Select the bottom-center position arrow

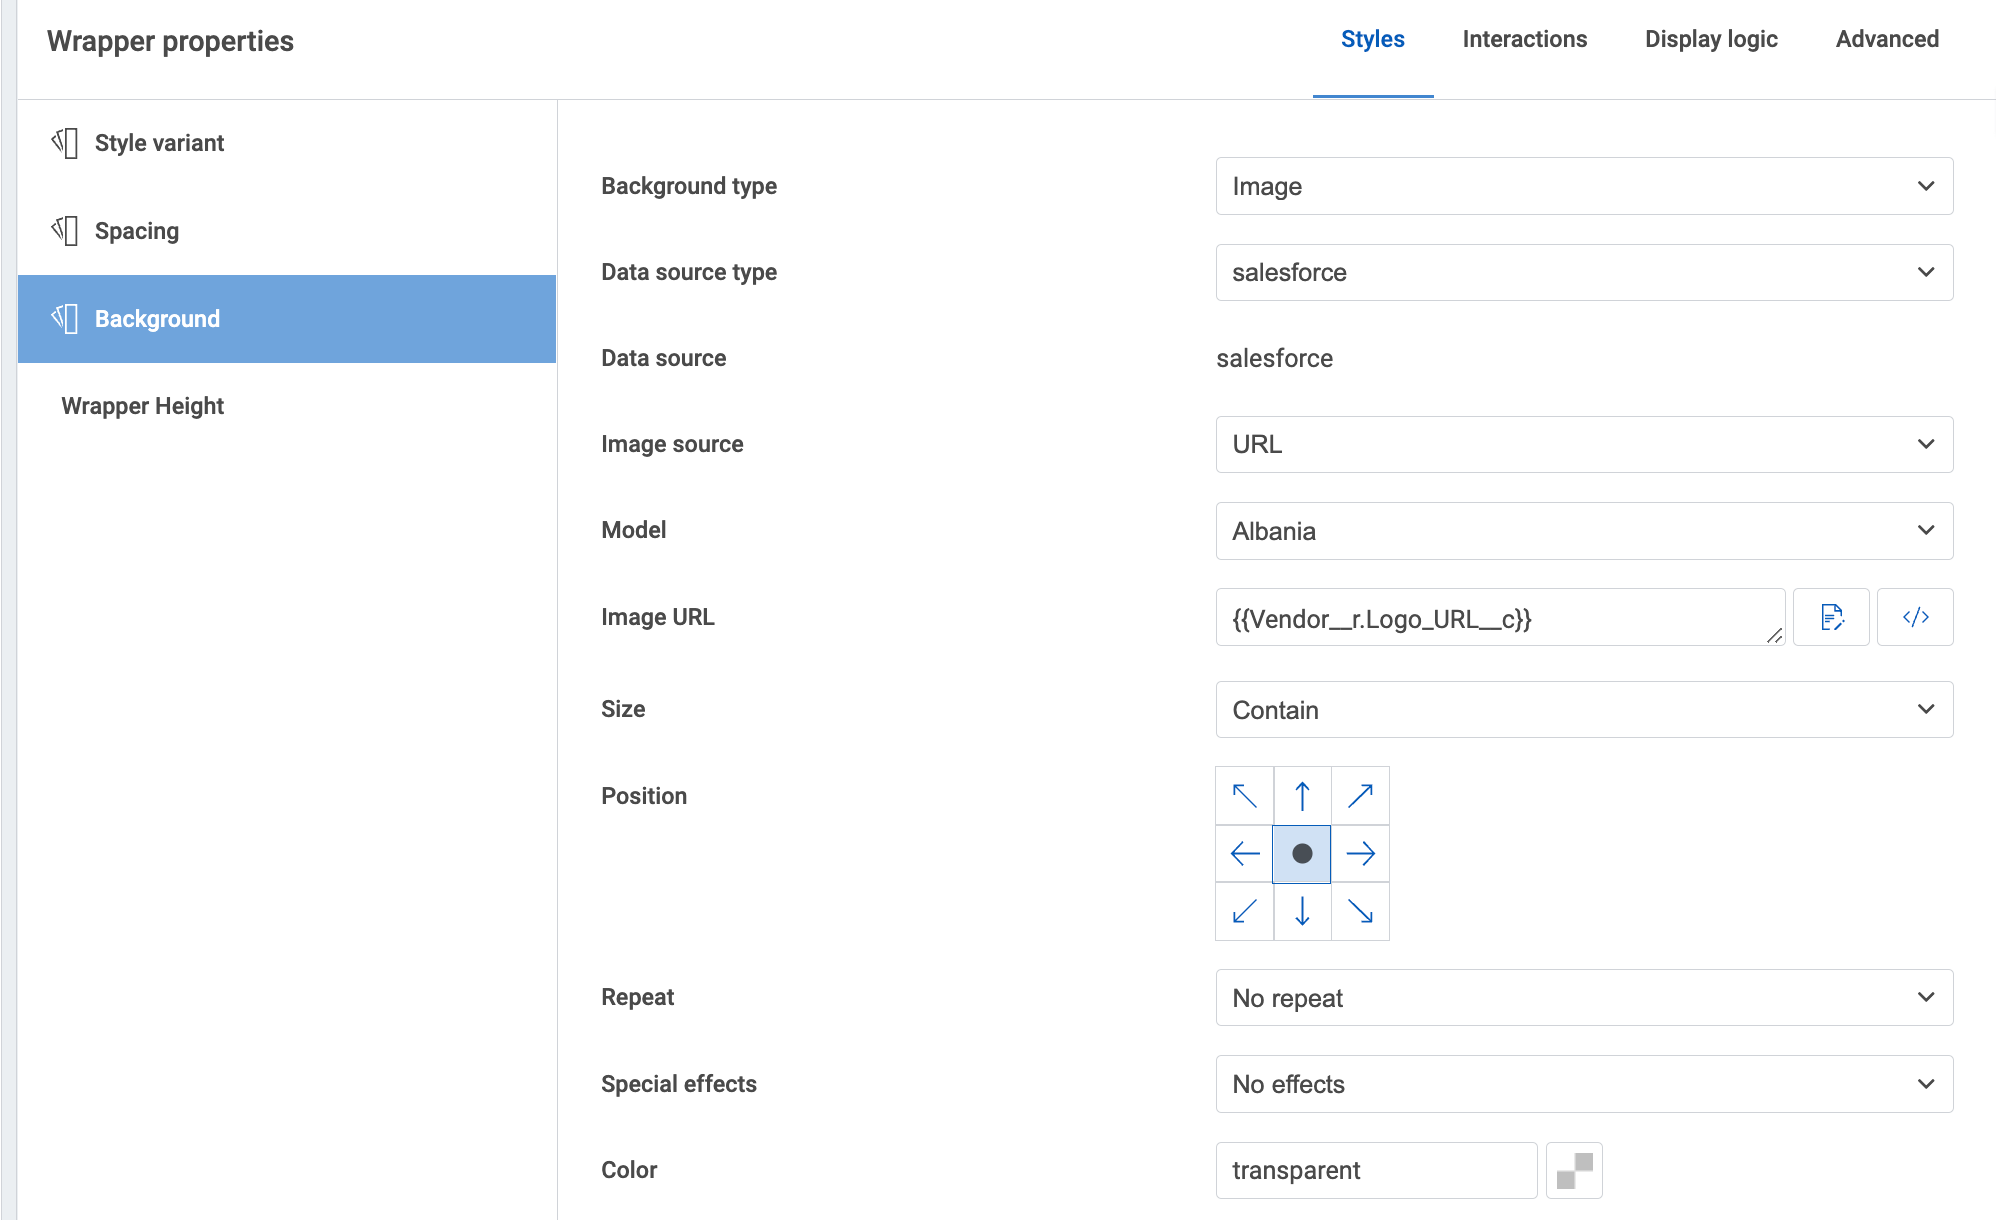1302,912
